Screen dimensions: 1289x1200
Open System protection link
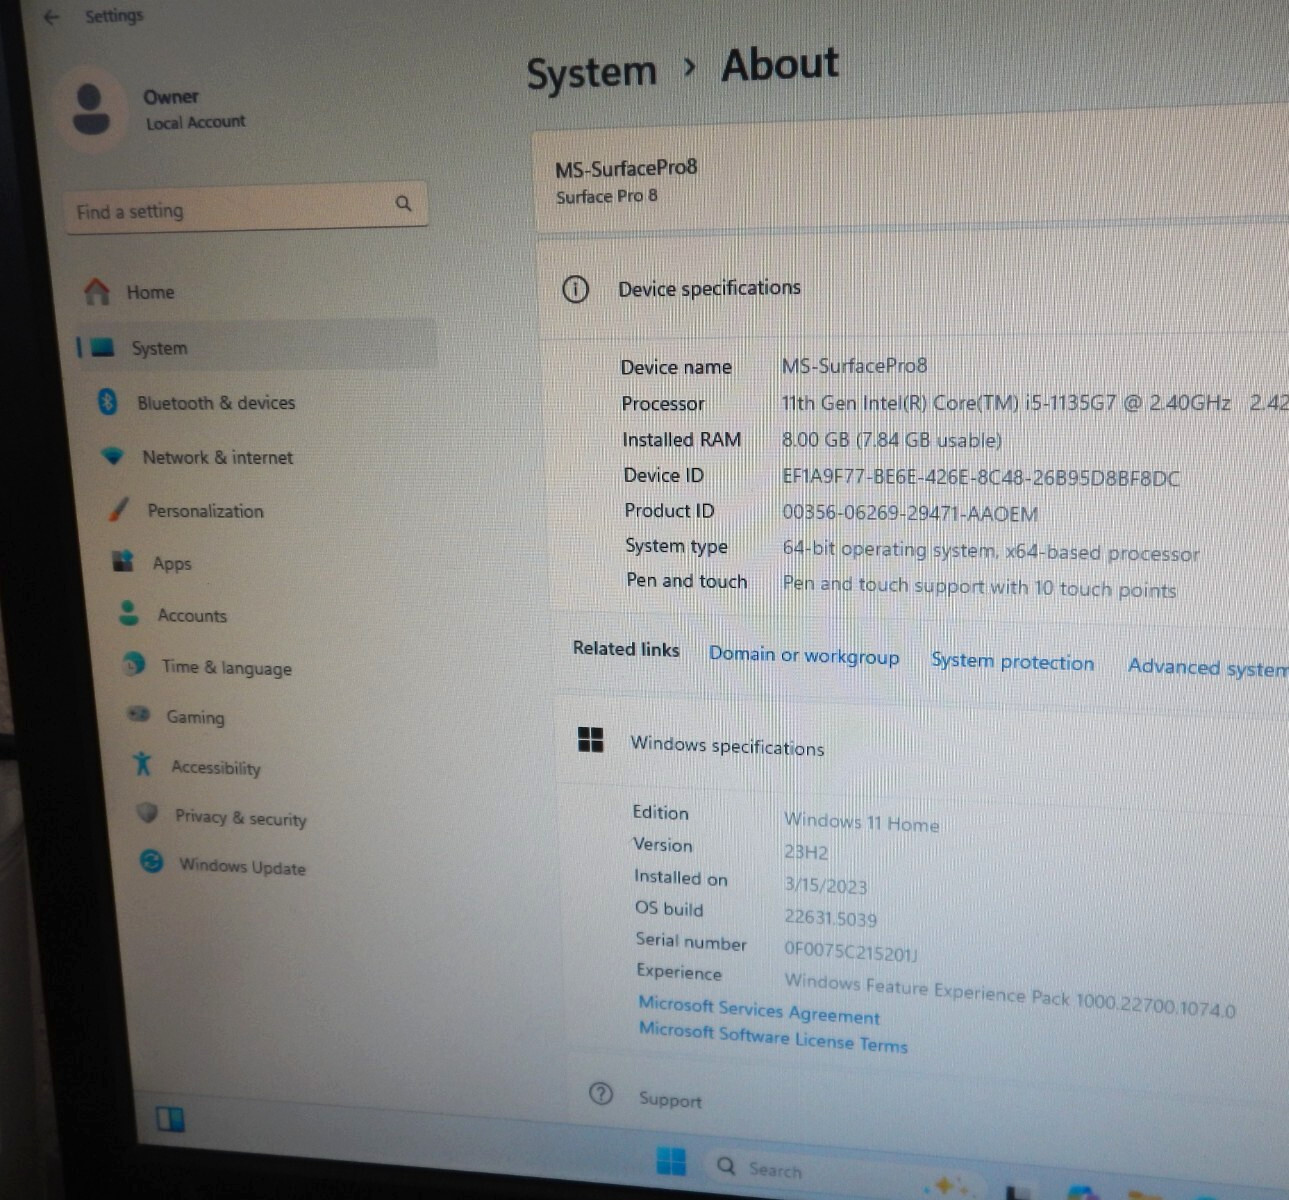(1012, 661)
